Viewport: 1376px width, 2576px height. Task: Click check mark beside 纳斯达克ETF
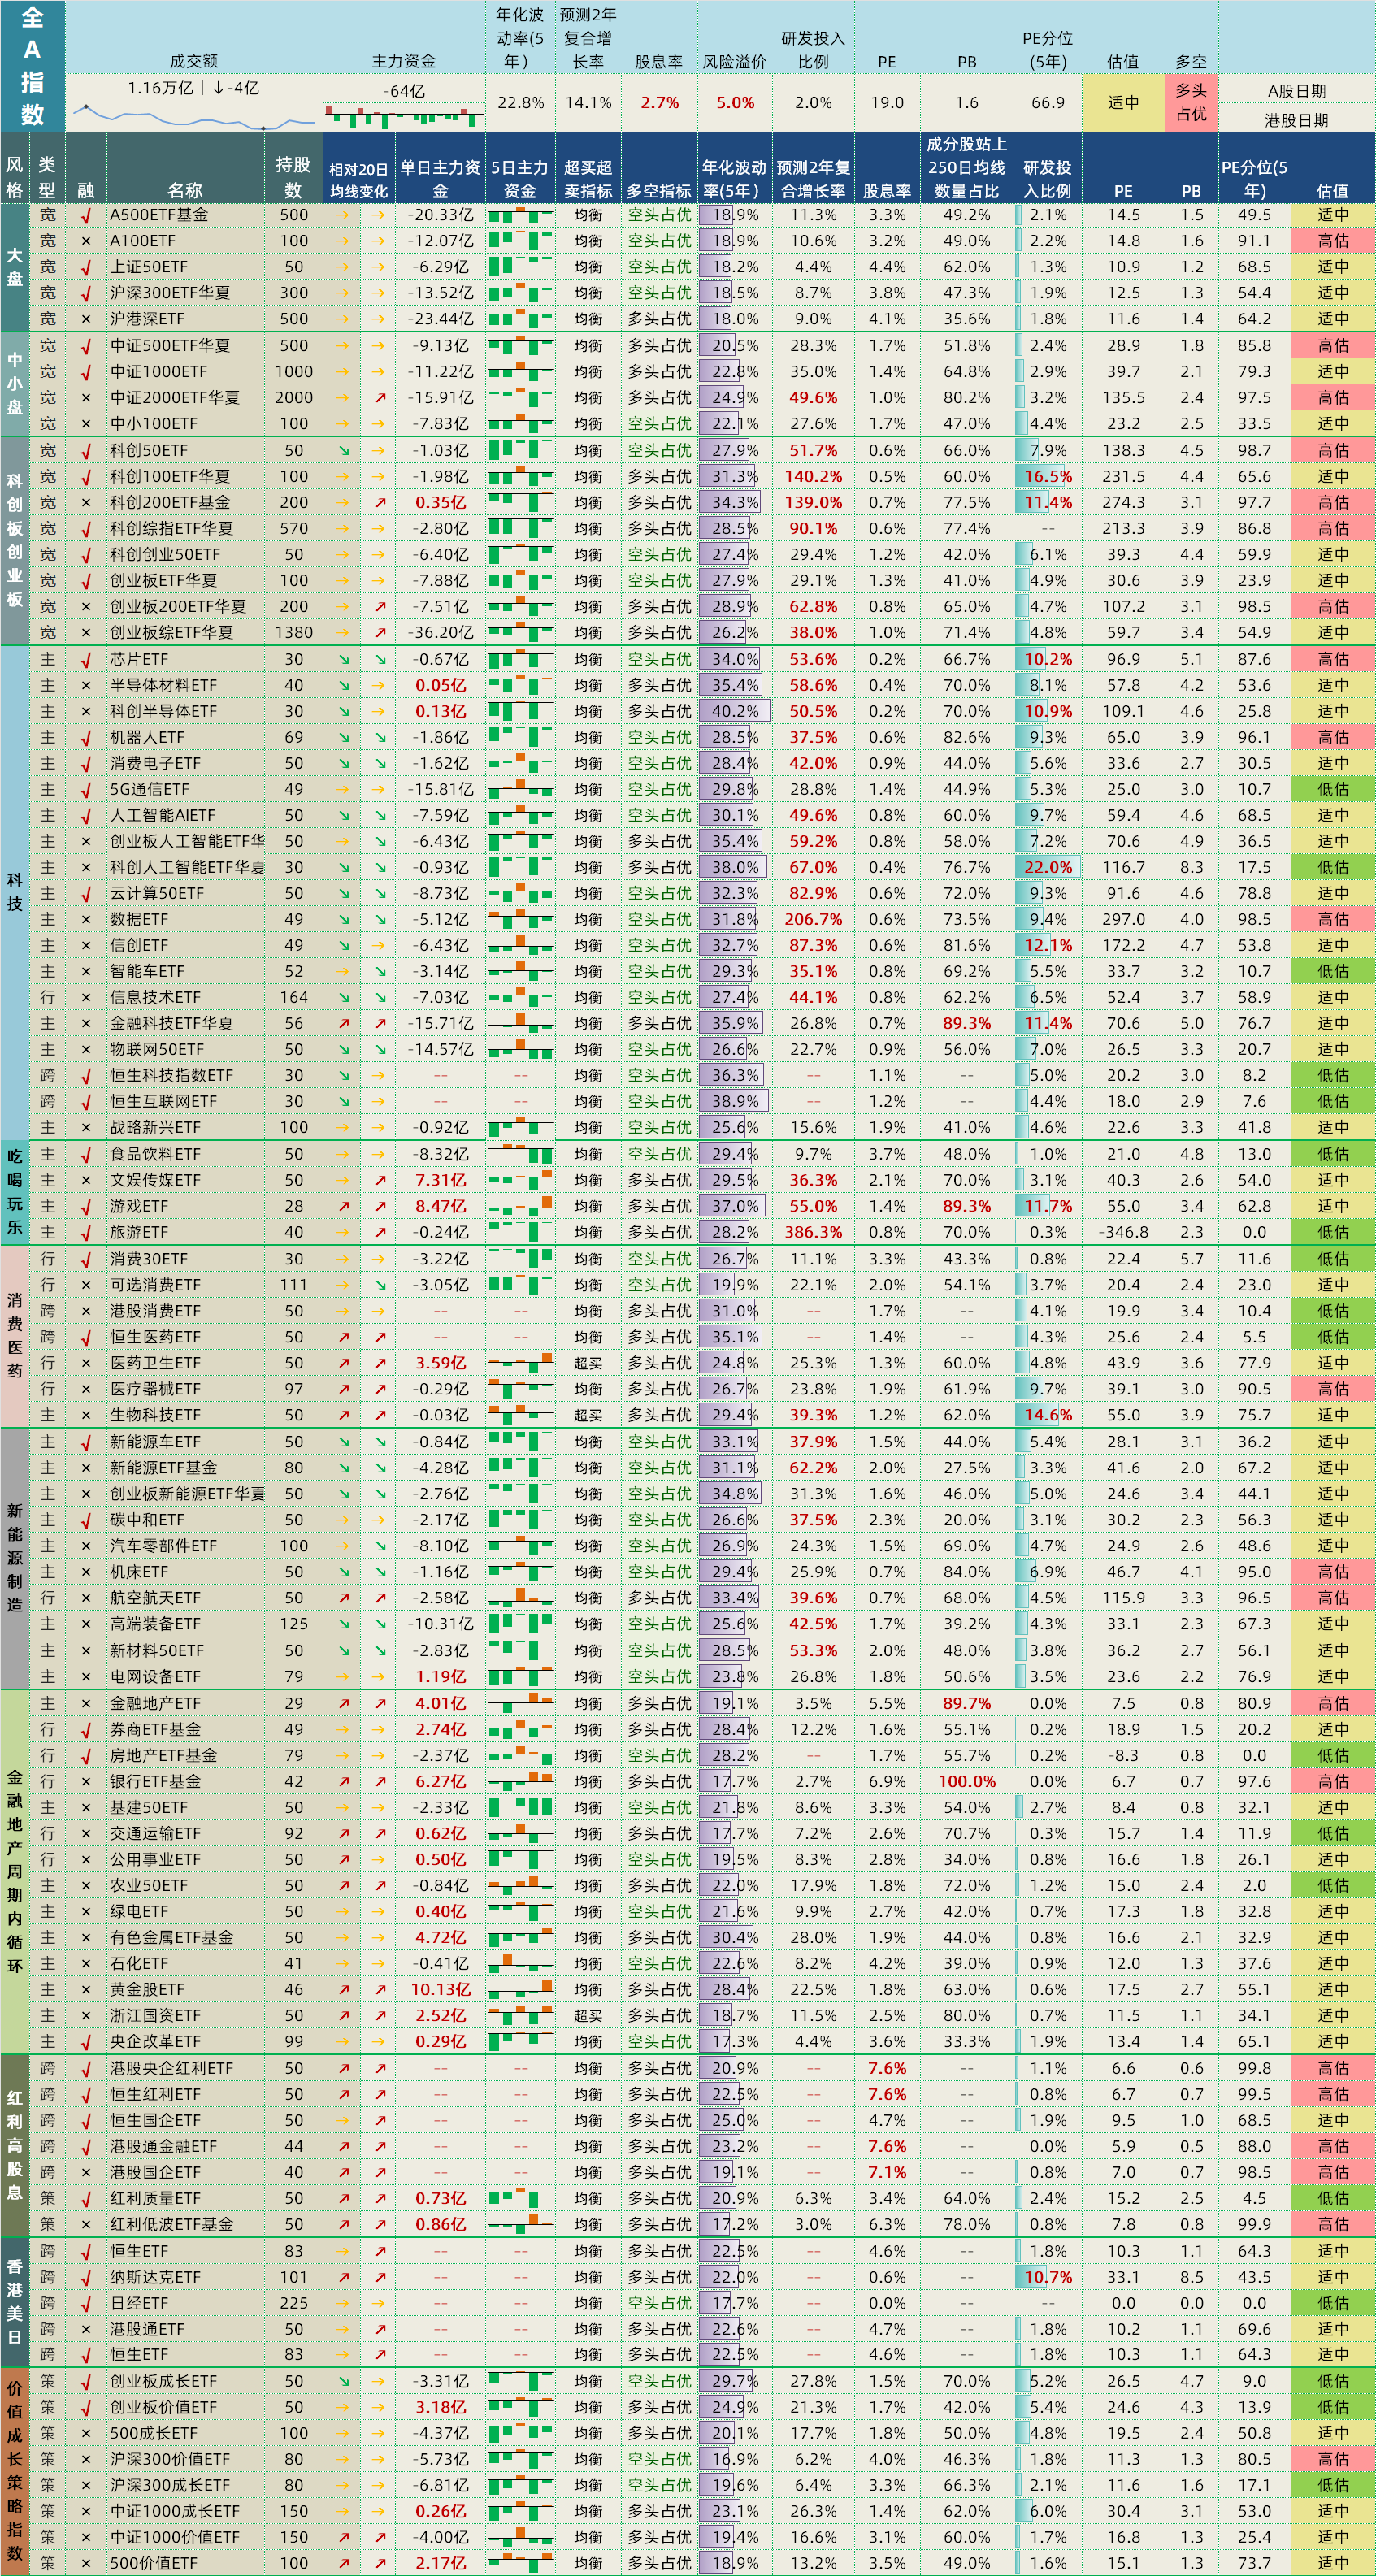[x=86, y=2277]
